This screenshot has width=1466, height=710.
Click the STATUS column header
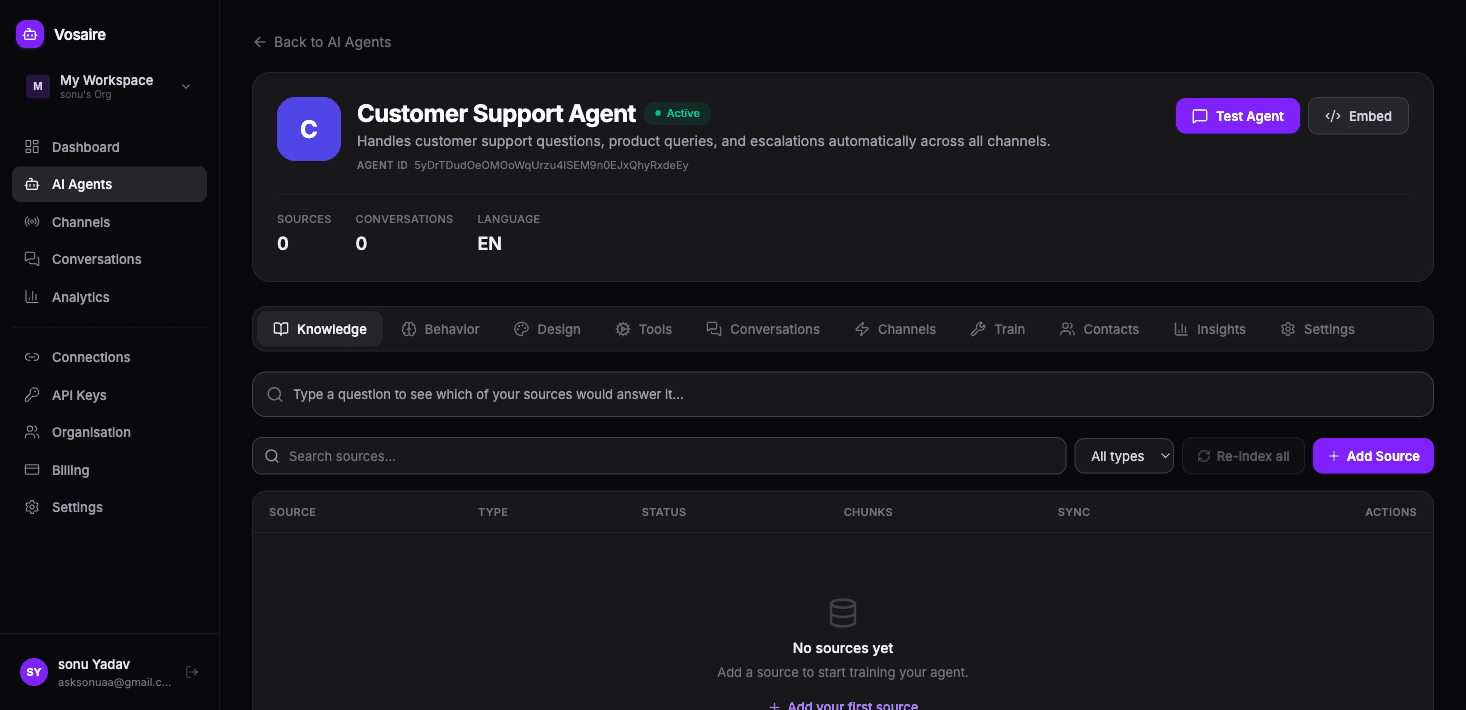[664, 512]
